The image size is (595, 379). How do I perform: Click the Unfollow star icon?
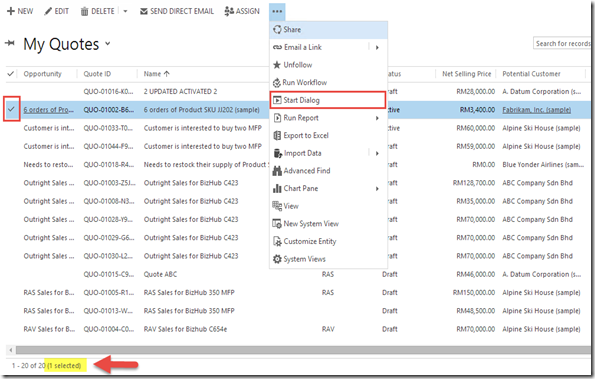tap(277, 65)
